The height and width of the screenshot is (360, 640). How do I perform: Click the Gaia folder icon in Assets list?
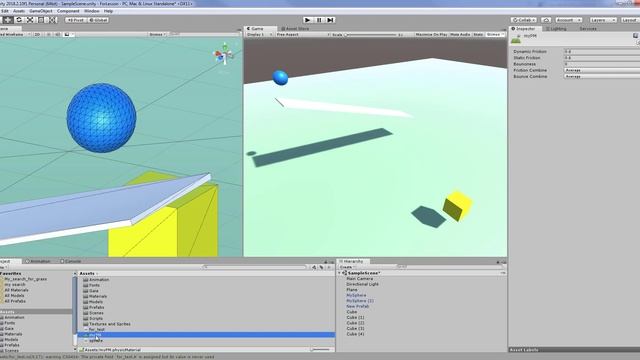(x=85, y=291)
